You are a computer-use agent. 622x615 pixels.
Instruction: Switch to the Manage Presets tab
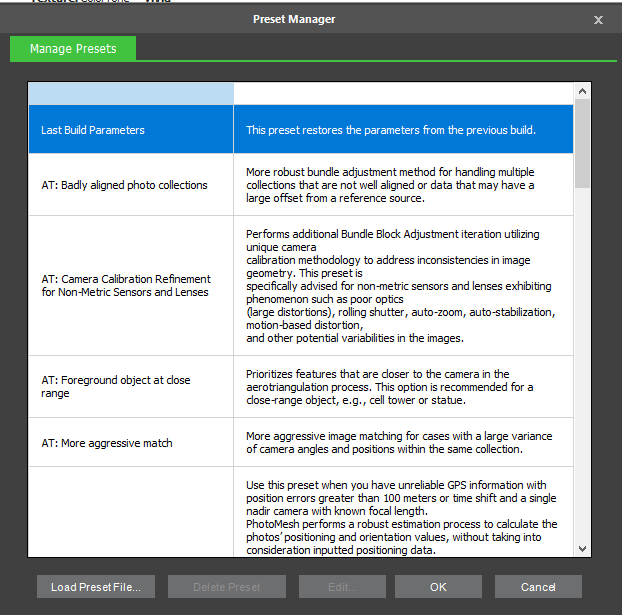point(73,48)
